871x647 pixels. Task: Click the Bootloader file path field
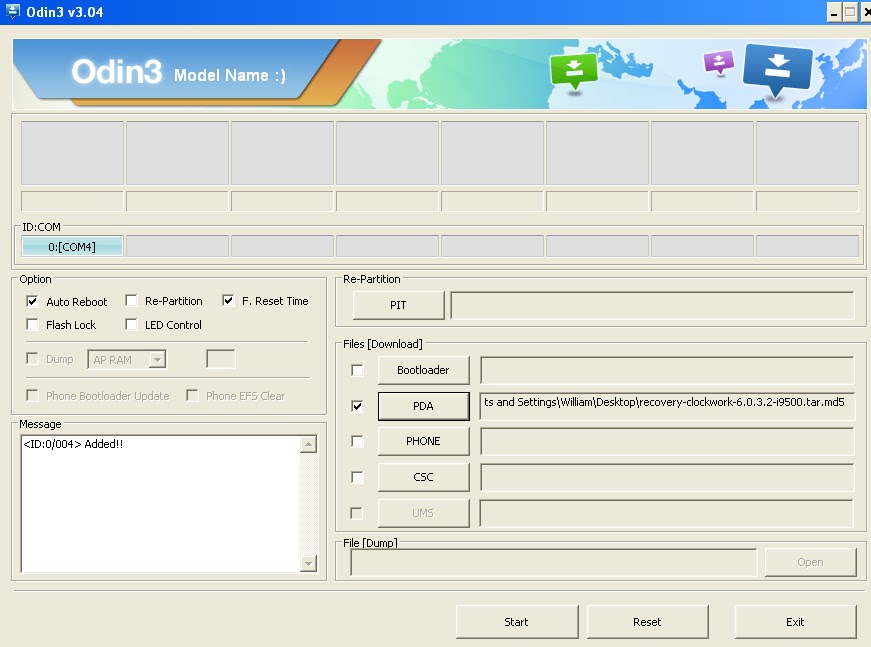pyautogui.click(x=667, y=370)
